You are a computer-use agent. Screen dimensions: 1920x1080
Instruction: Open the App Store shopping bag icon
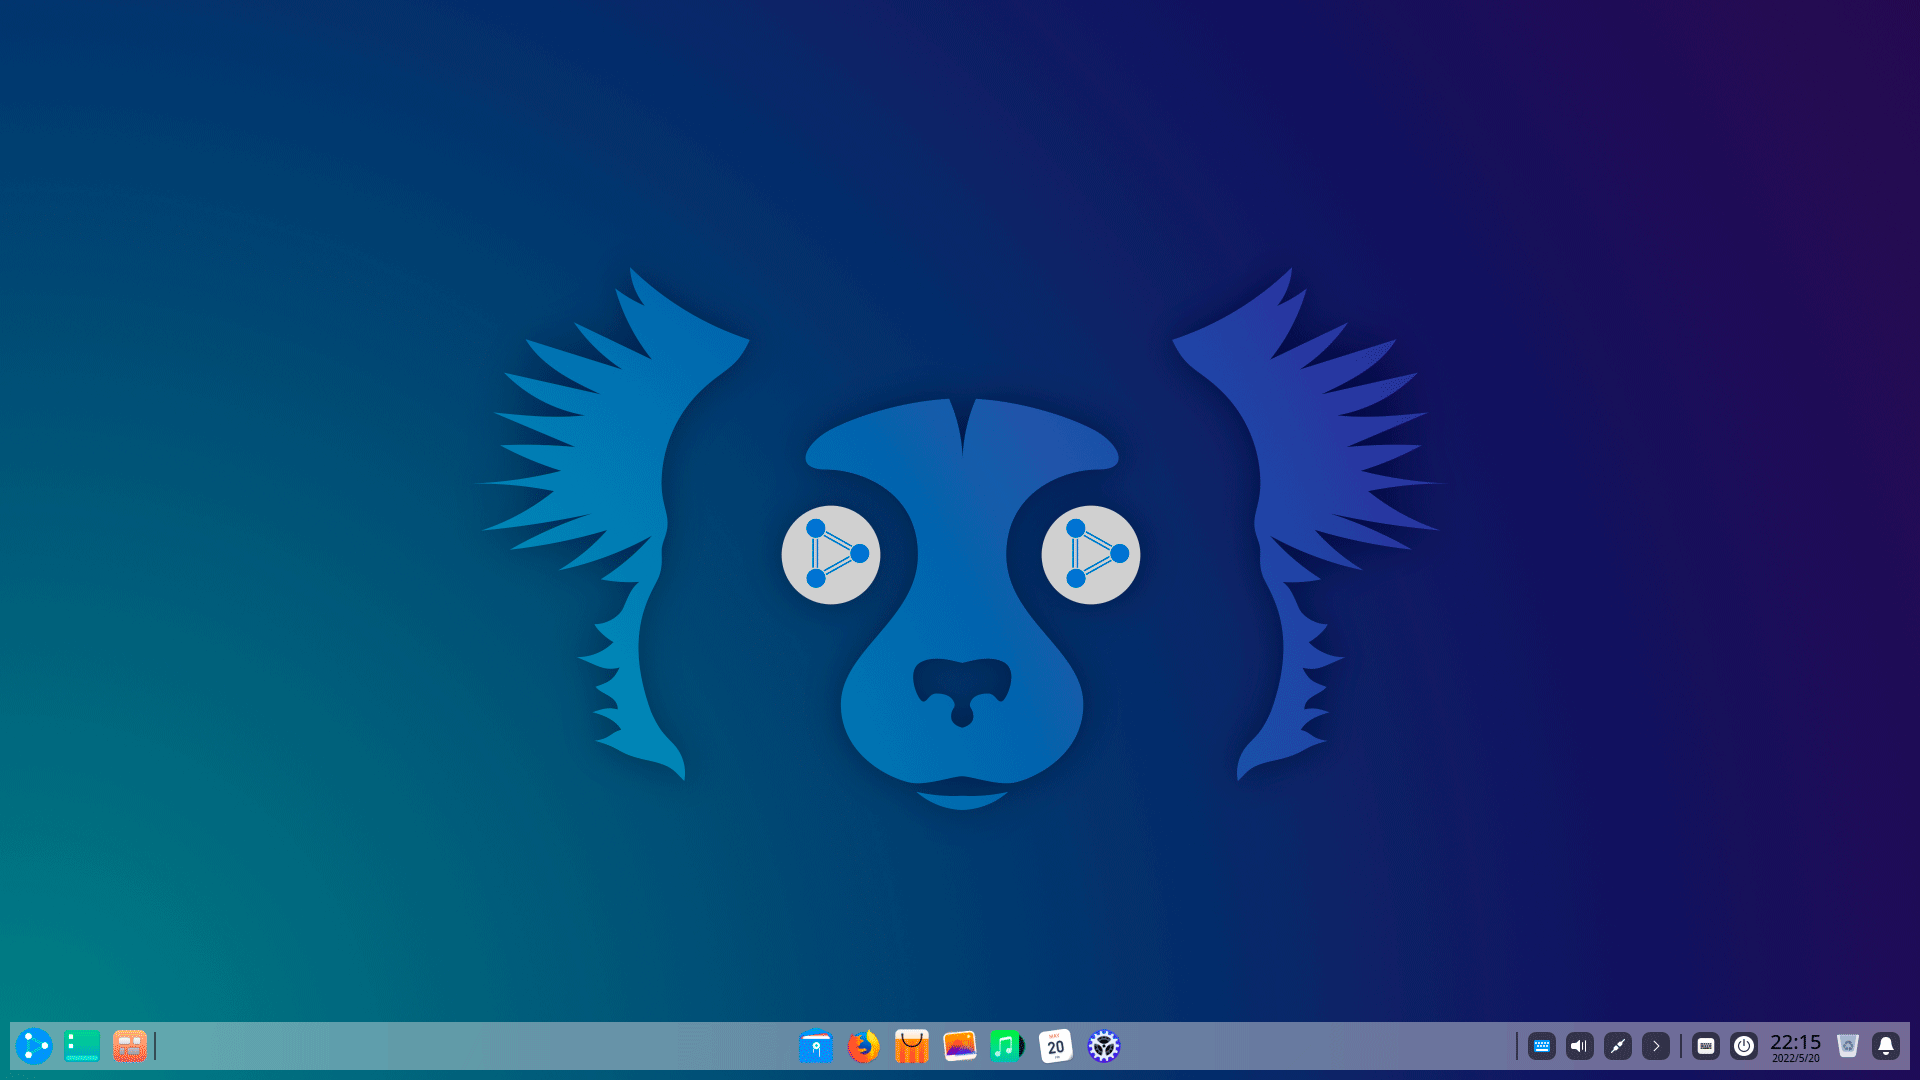911,1046
